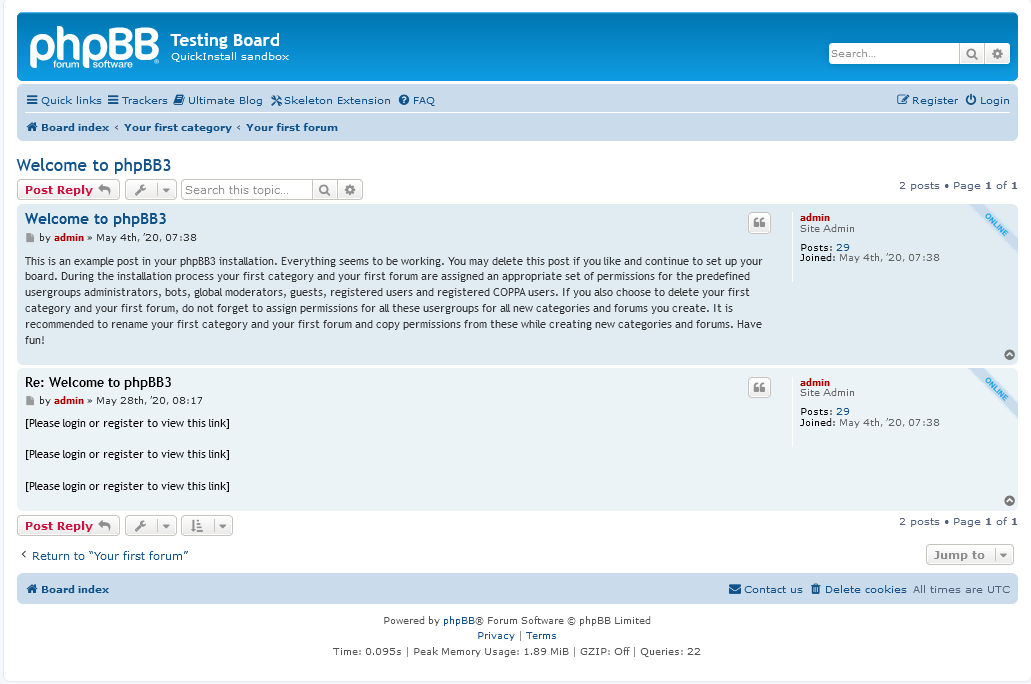
Task: Click the top arrow icon in reply post
Action: [1009, 501]
